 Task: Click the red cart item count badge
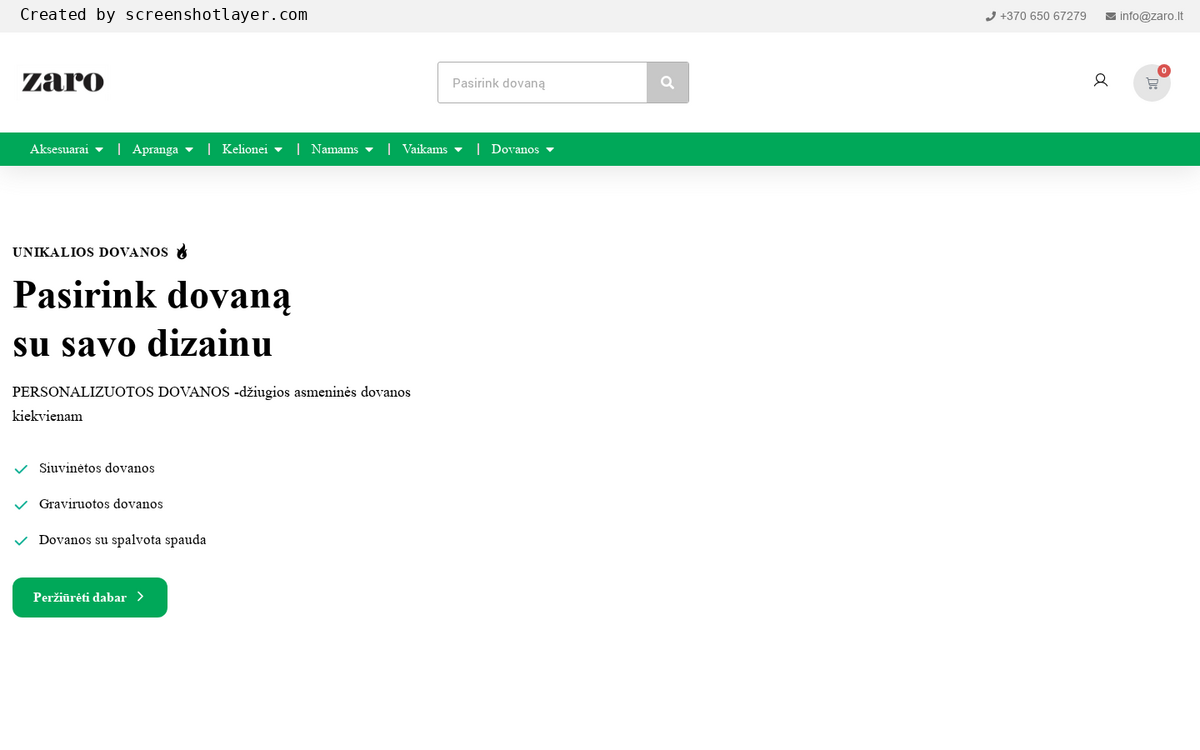coord(1163,71)
